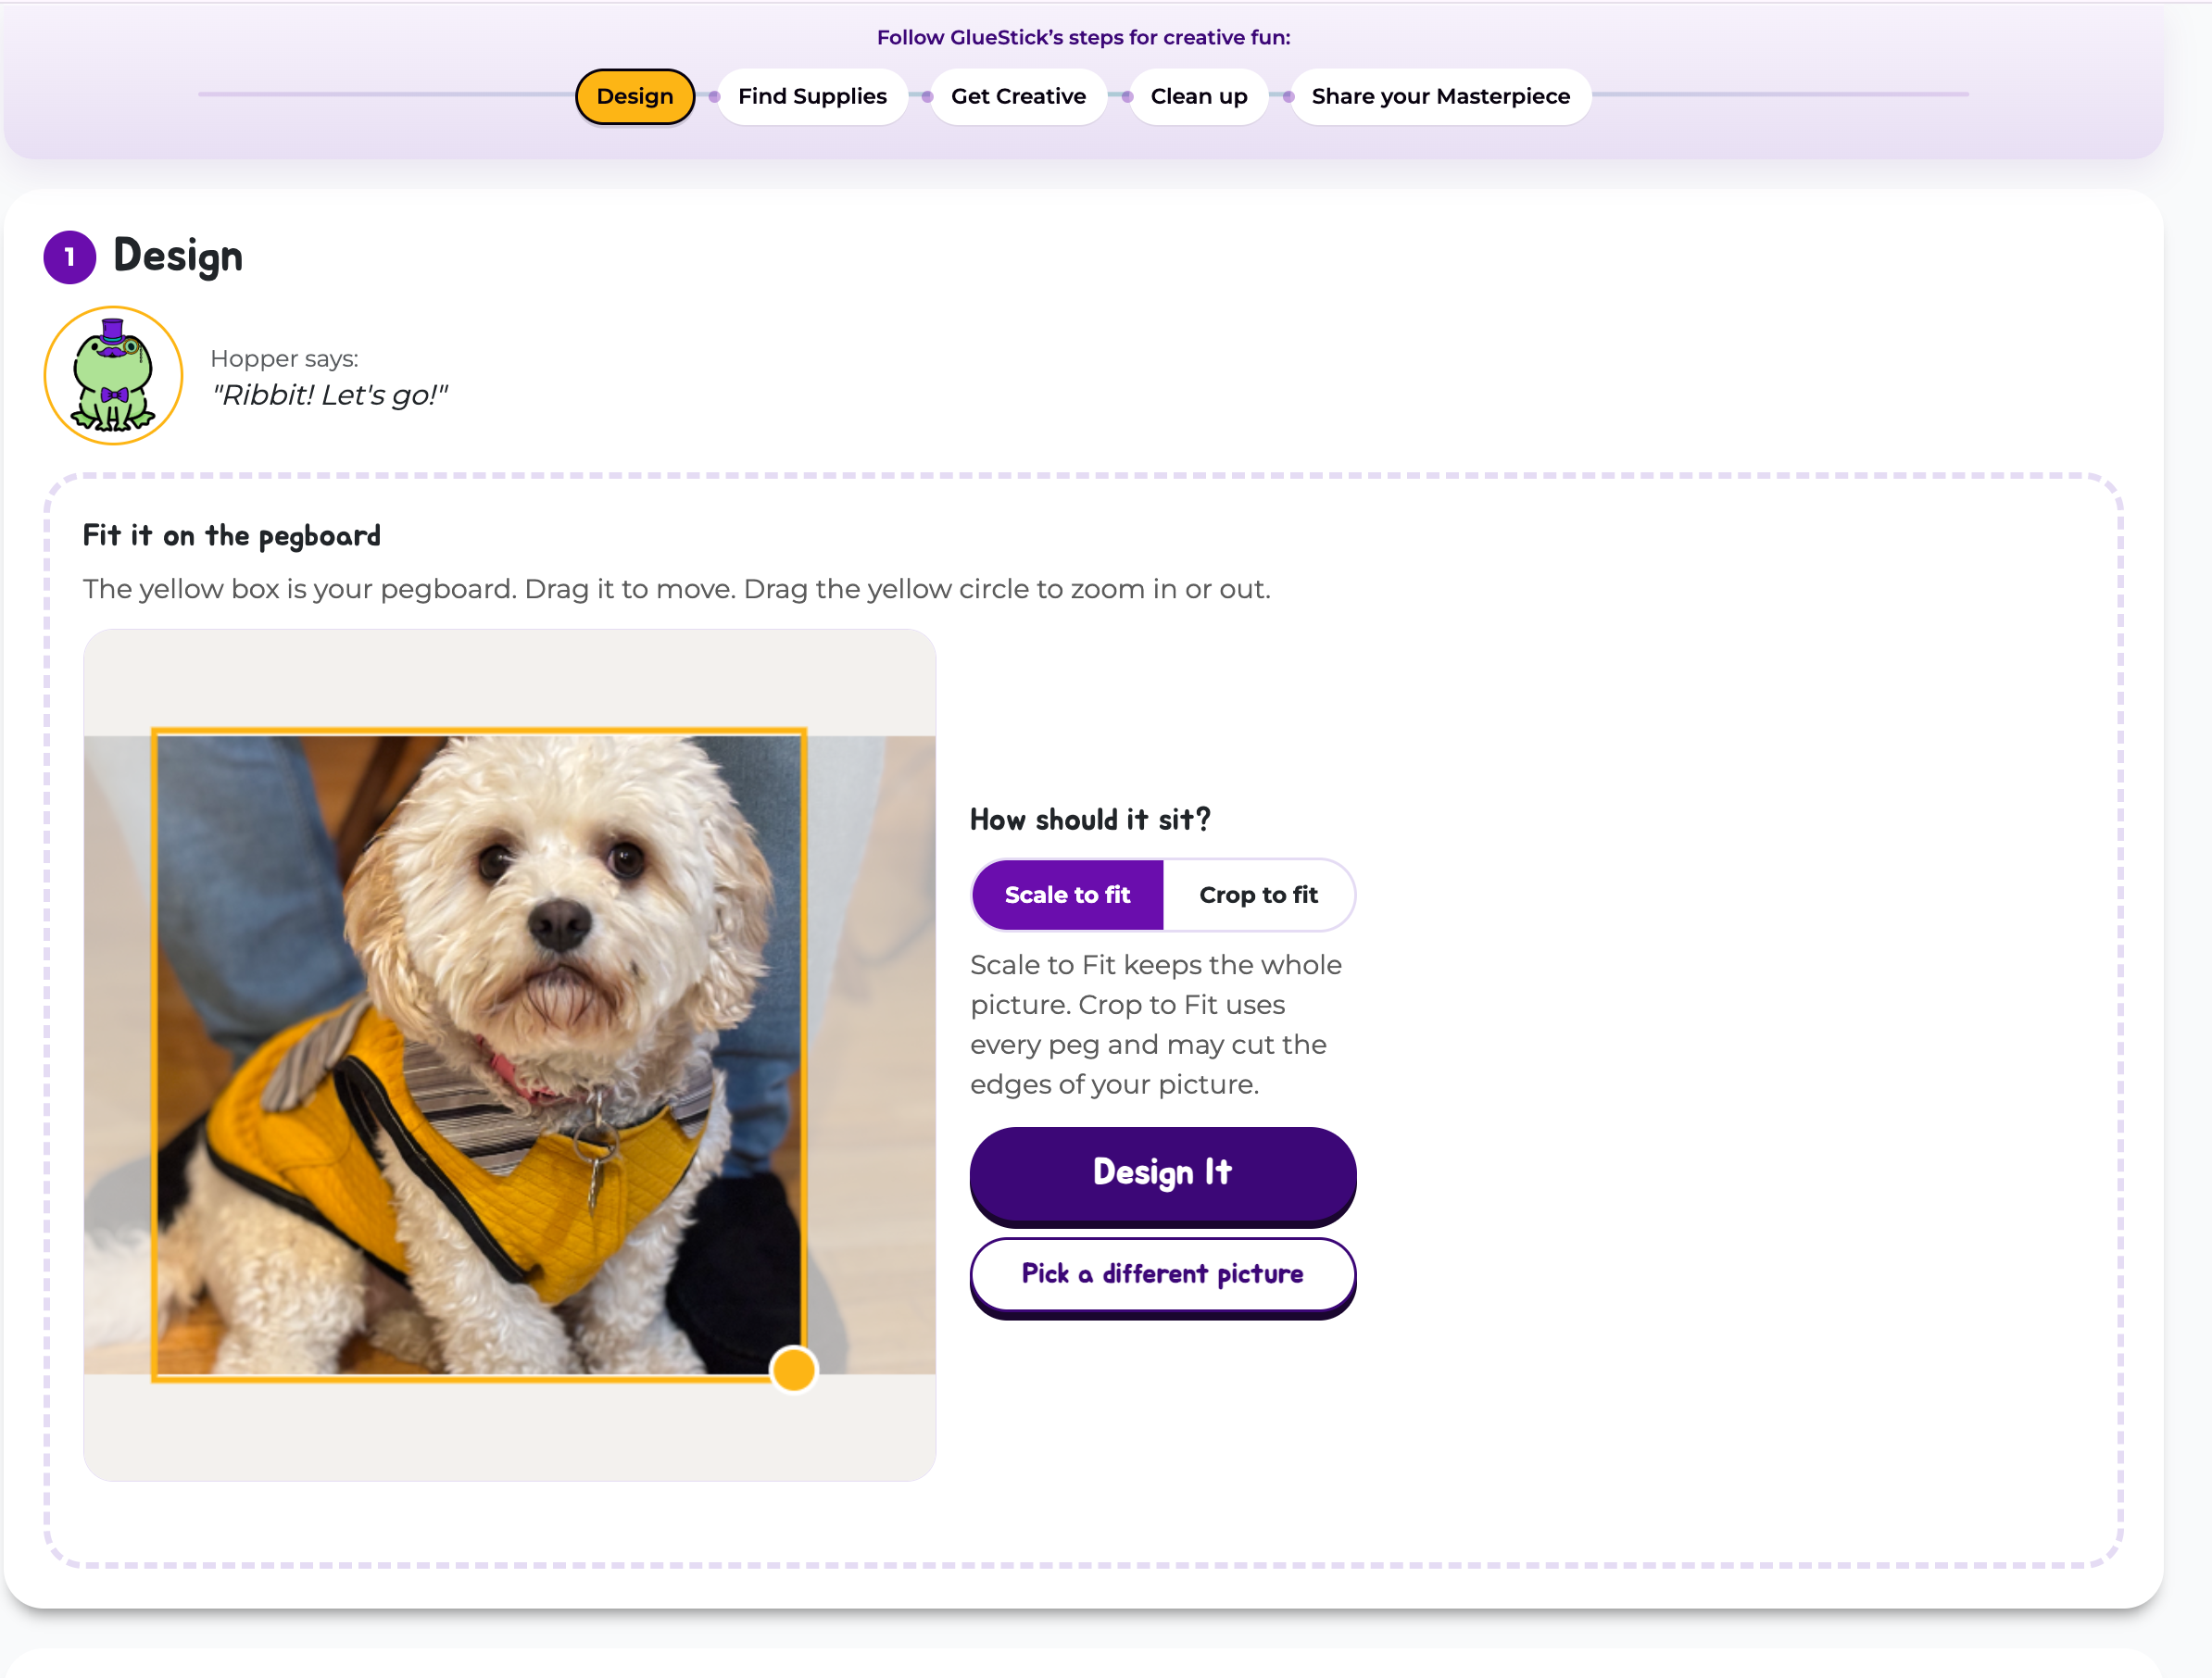Viewport: 2212px width, 1678px height.
Task: Click the yellow zoom circle handle
Action: (x=794, y=1369)
